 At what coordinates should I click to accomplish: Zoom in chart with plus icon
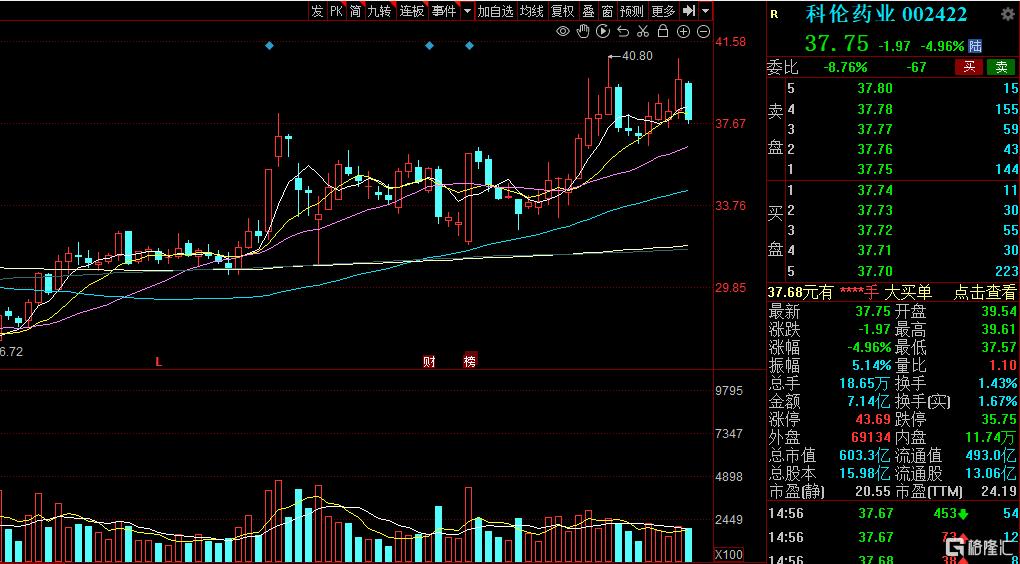point(683,31)
